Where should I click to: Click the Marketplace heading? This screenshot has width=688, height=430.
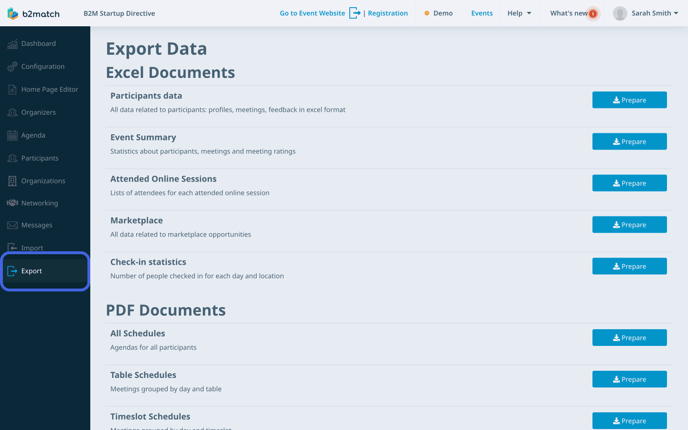136,220
